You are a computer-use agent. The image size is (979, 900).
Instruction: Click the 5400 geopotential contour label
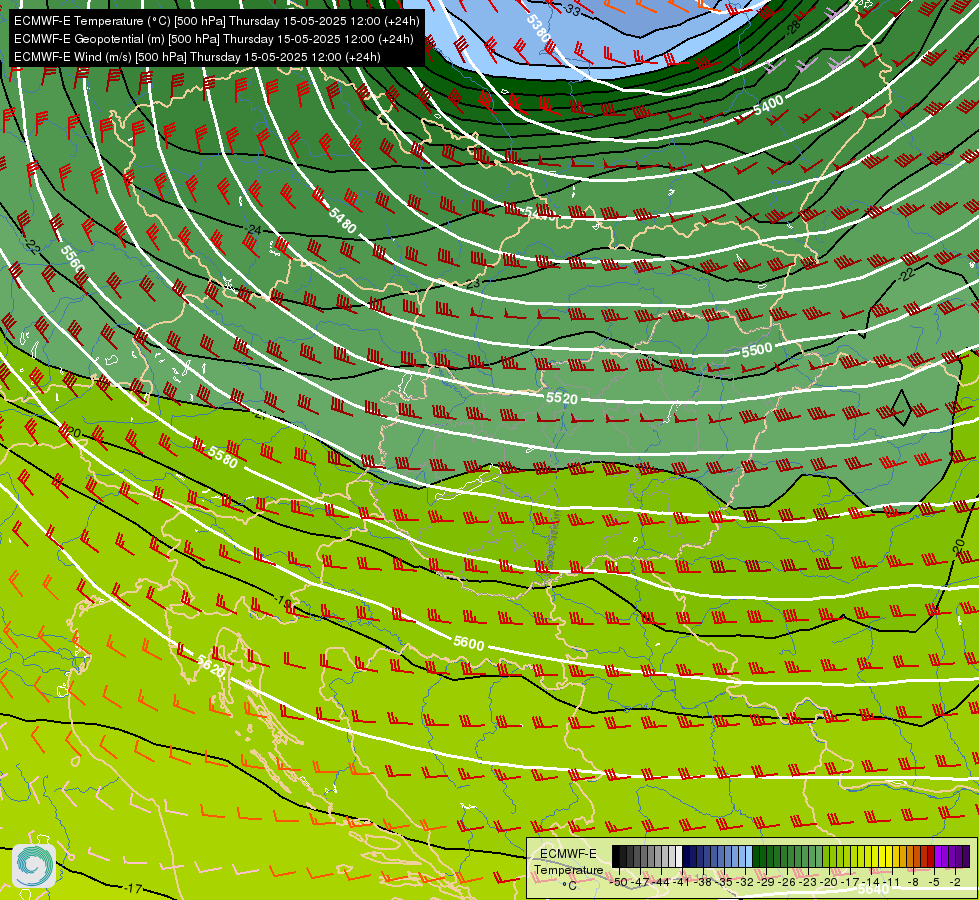pyautogui.click(x=768, y=106)
